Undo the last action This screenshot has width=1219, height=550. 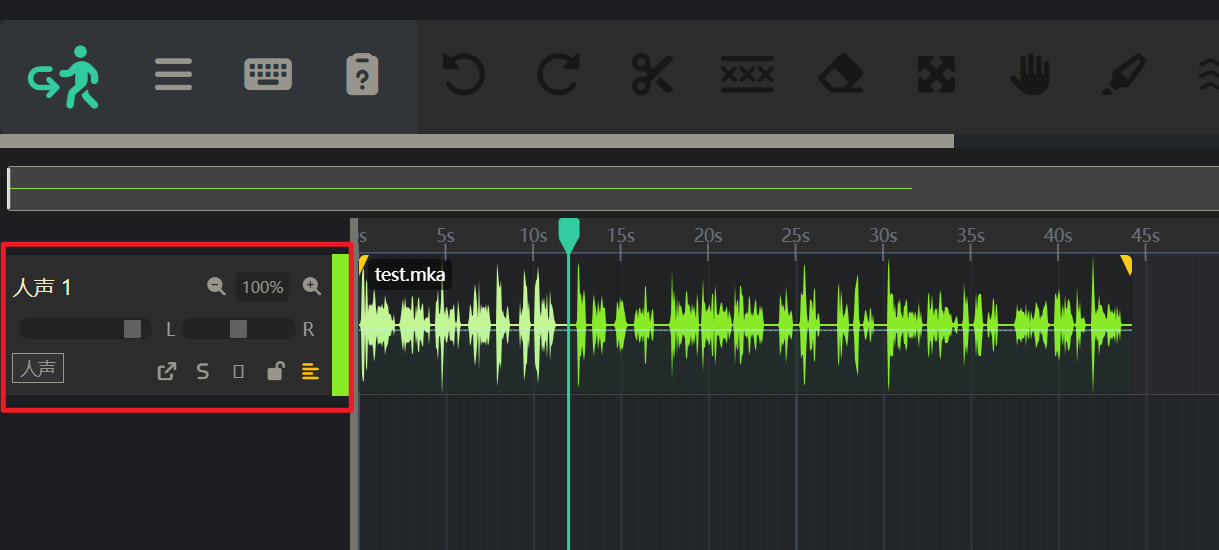pos(464,75)
